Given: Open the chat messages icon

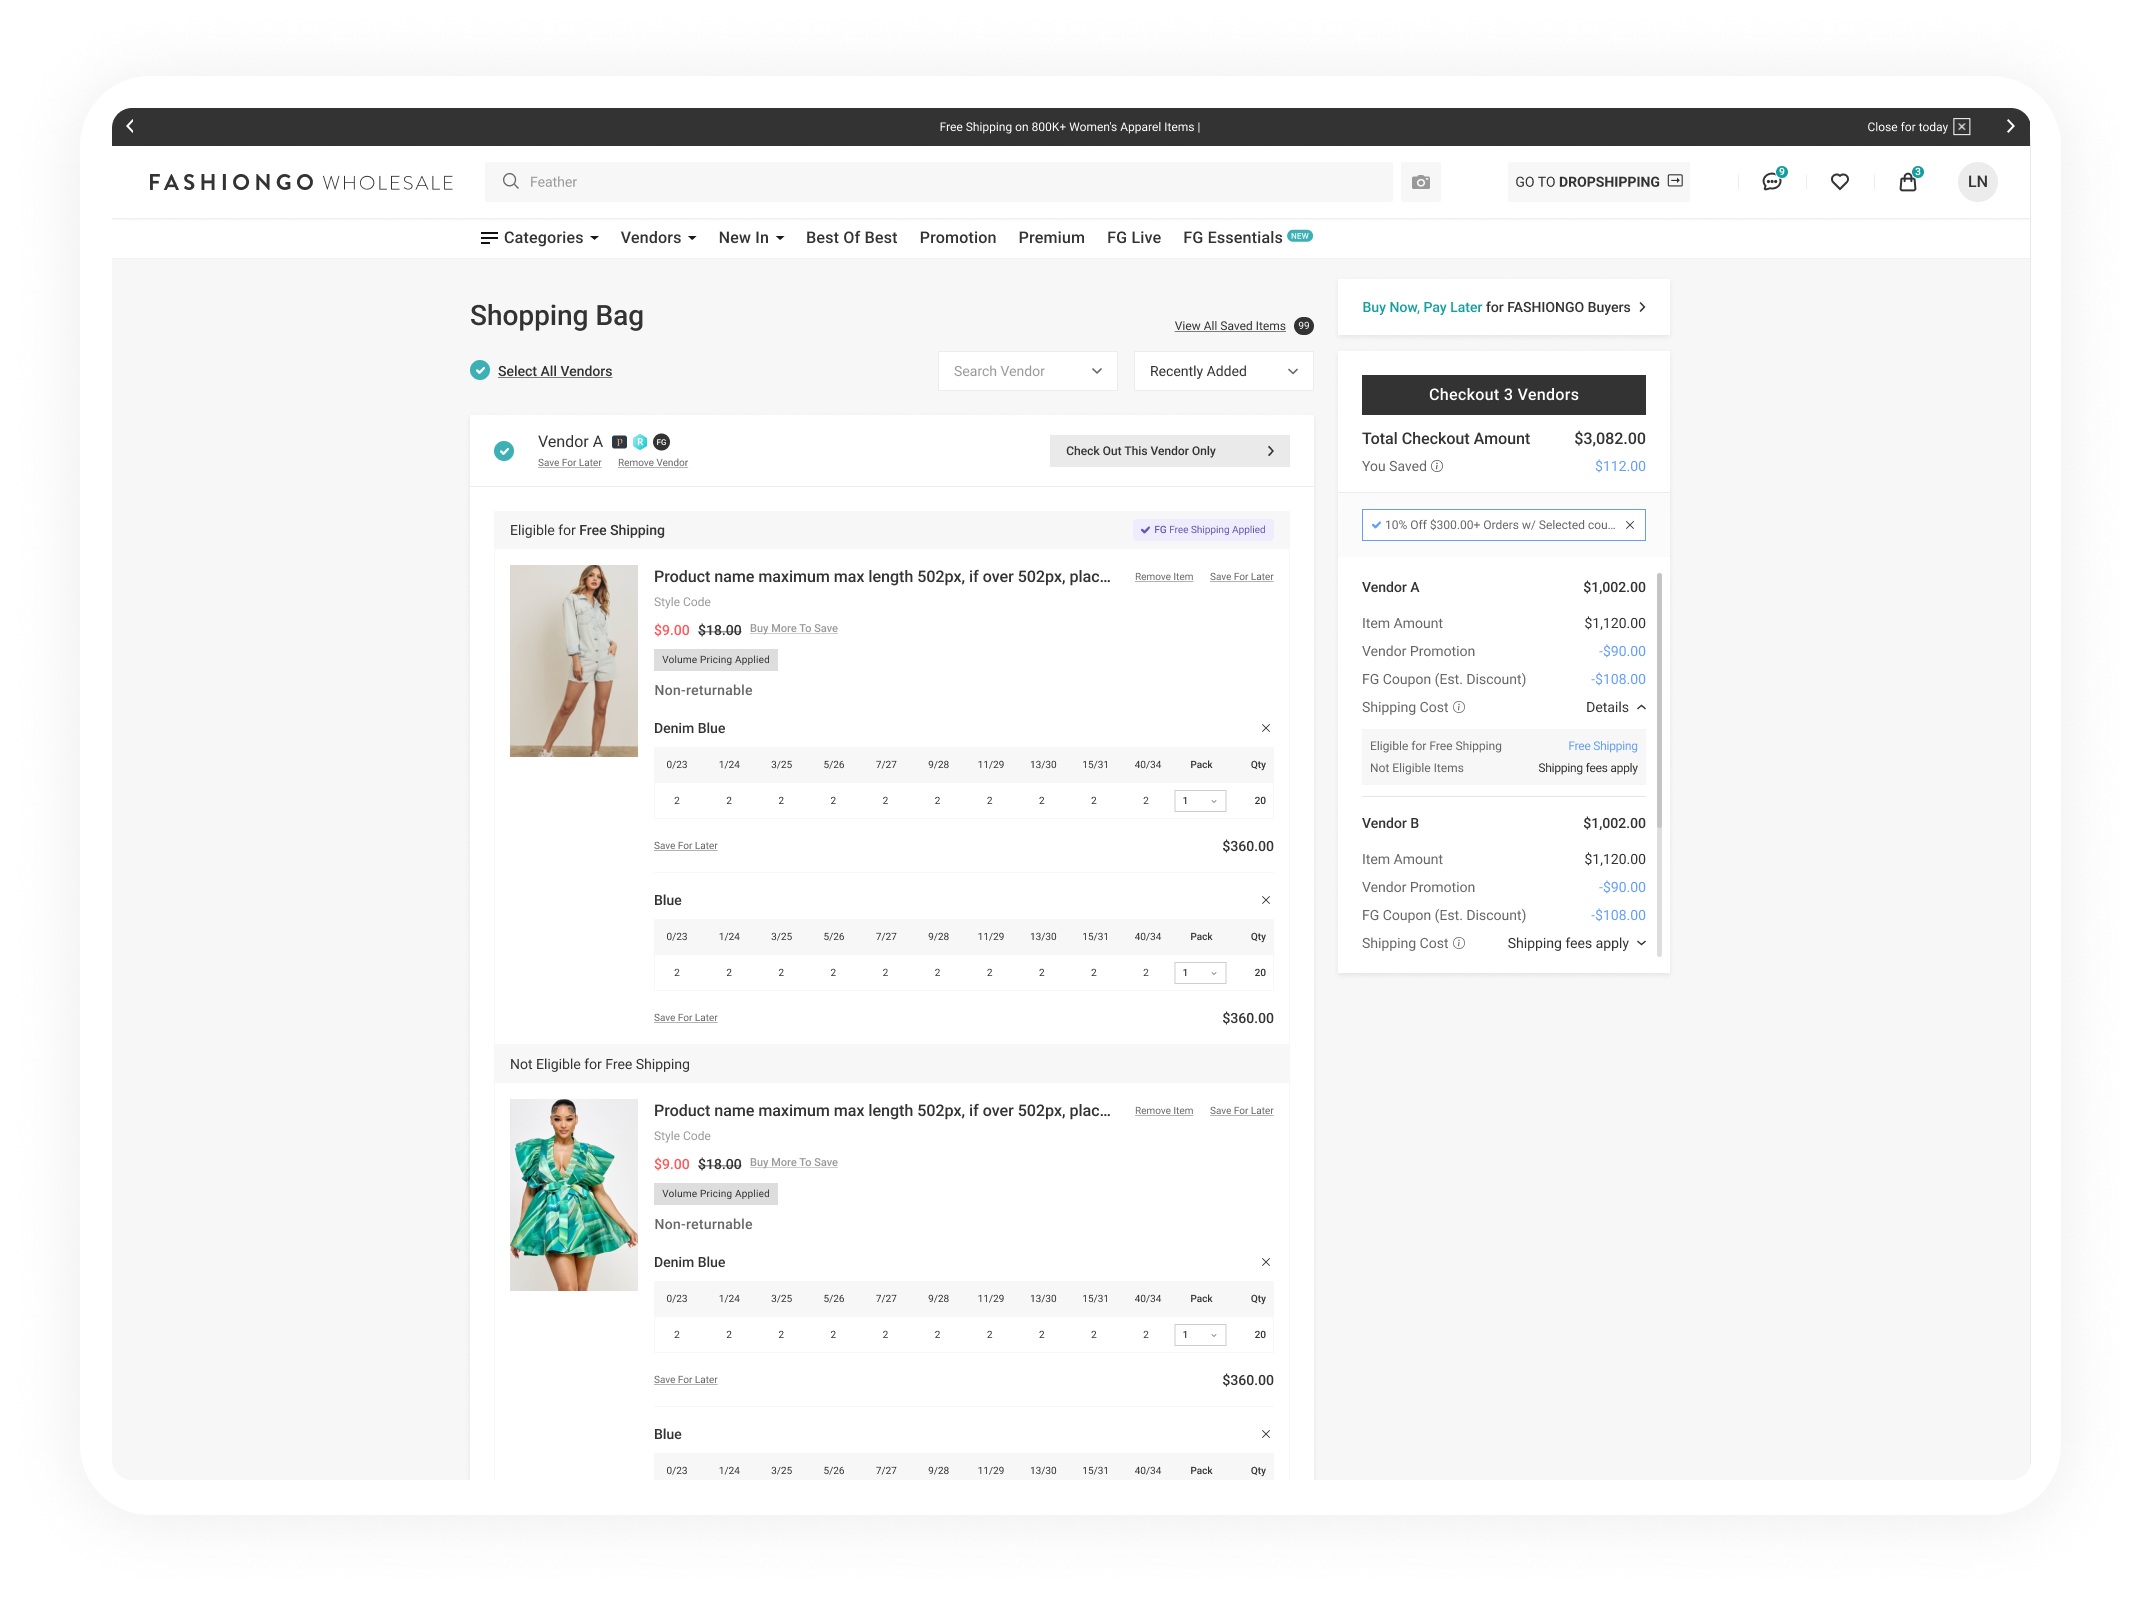Looking at the screenshot, I should (x=1771, y=182).
